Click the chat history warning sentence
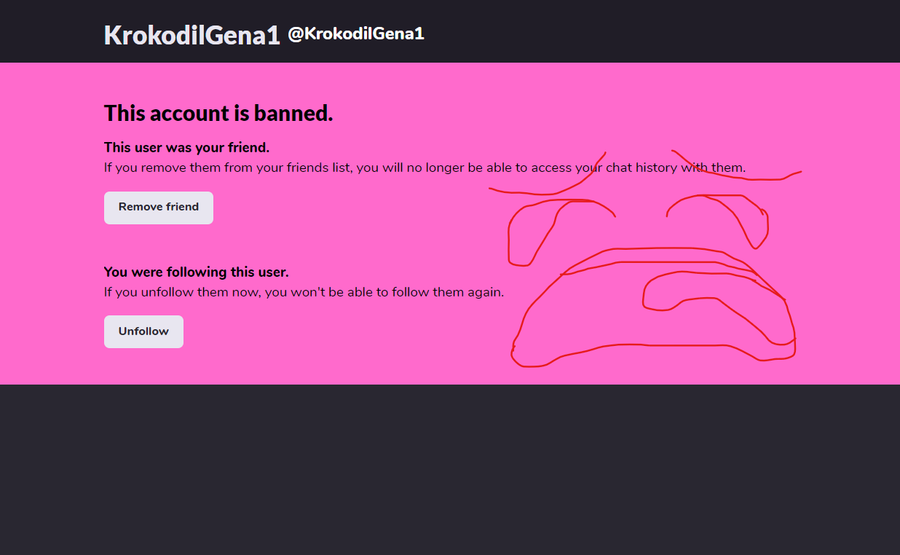The width and height of the screenshot is (900, 555). click(424, 167)
